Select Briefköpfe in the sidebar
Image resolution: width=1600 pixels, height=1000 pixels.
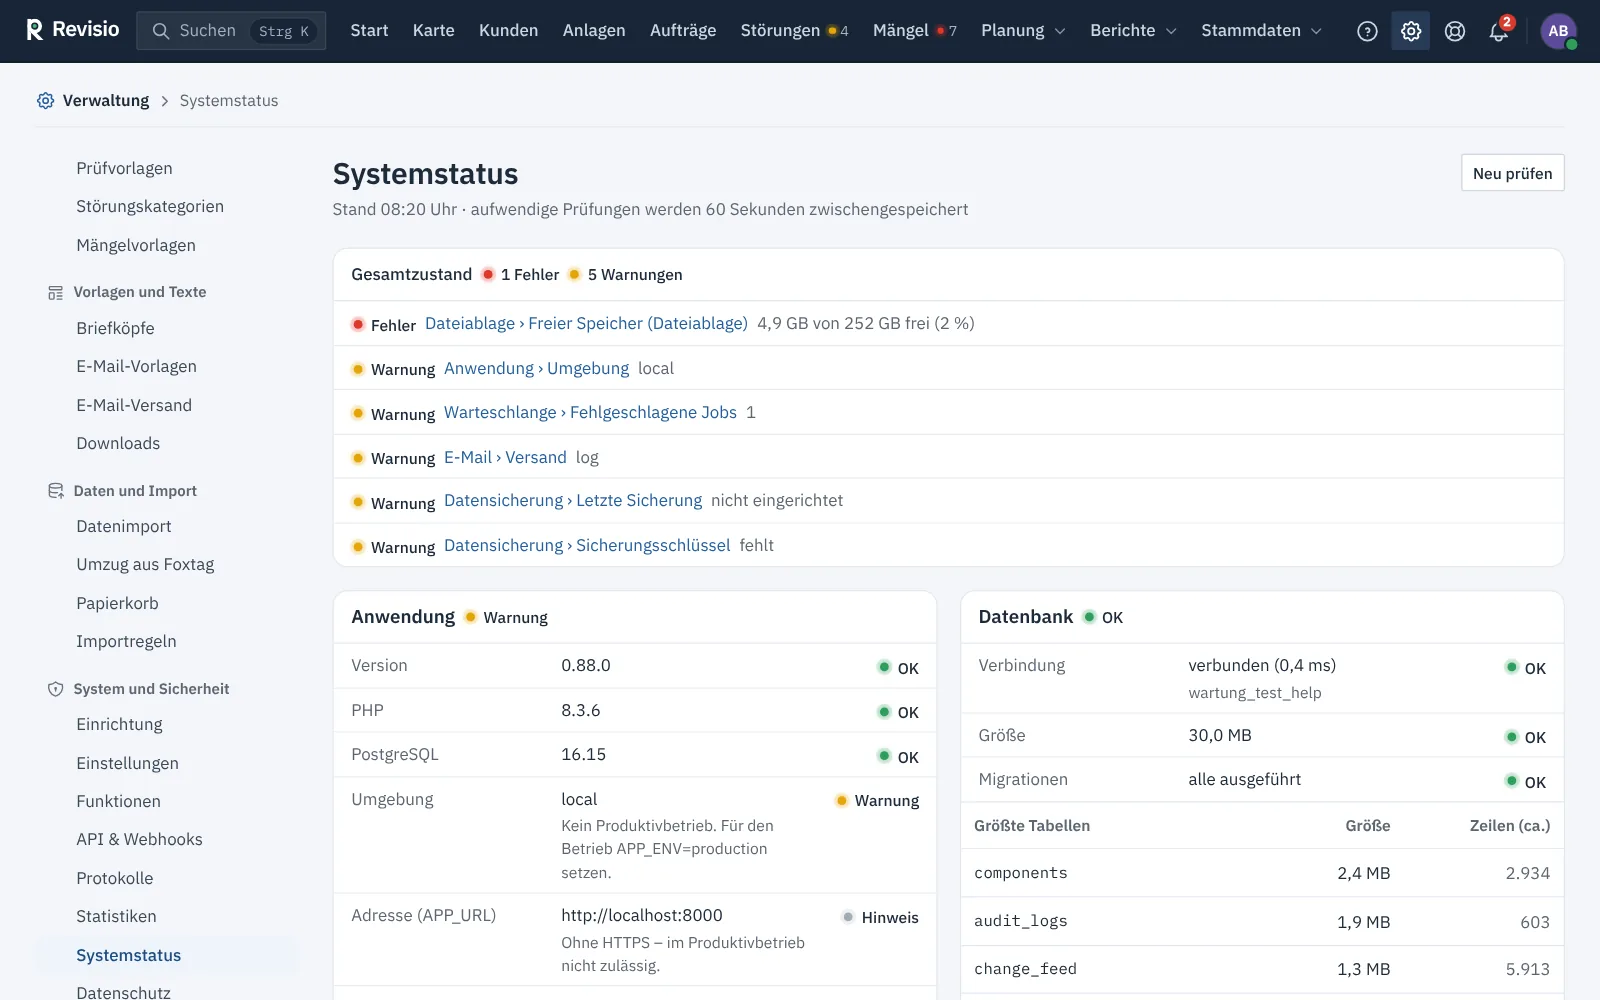pyautogui.click(x=115, y=328)
